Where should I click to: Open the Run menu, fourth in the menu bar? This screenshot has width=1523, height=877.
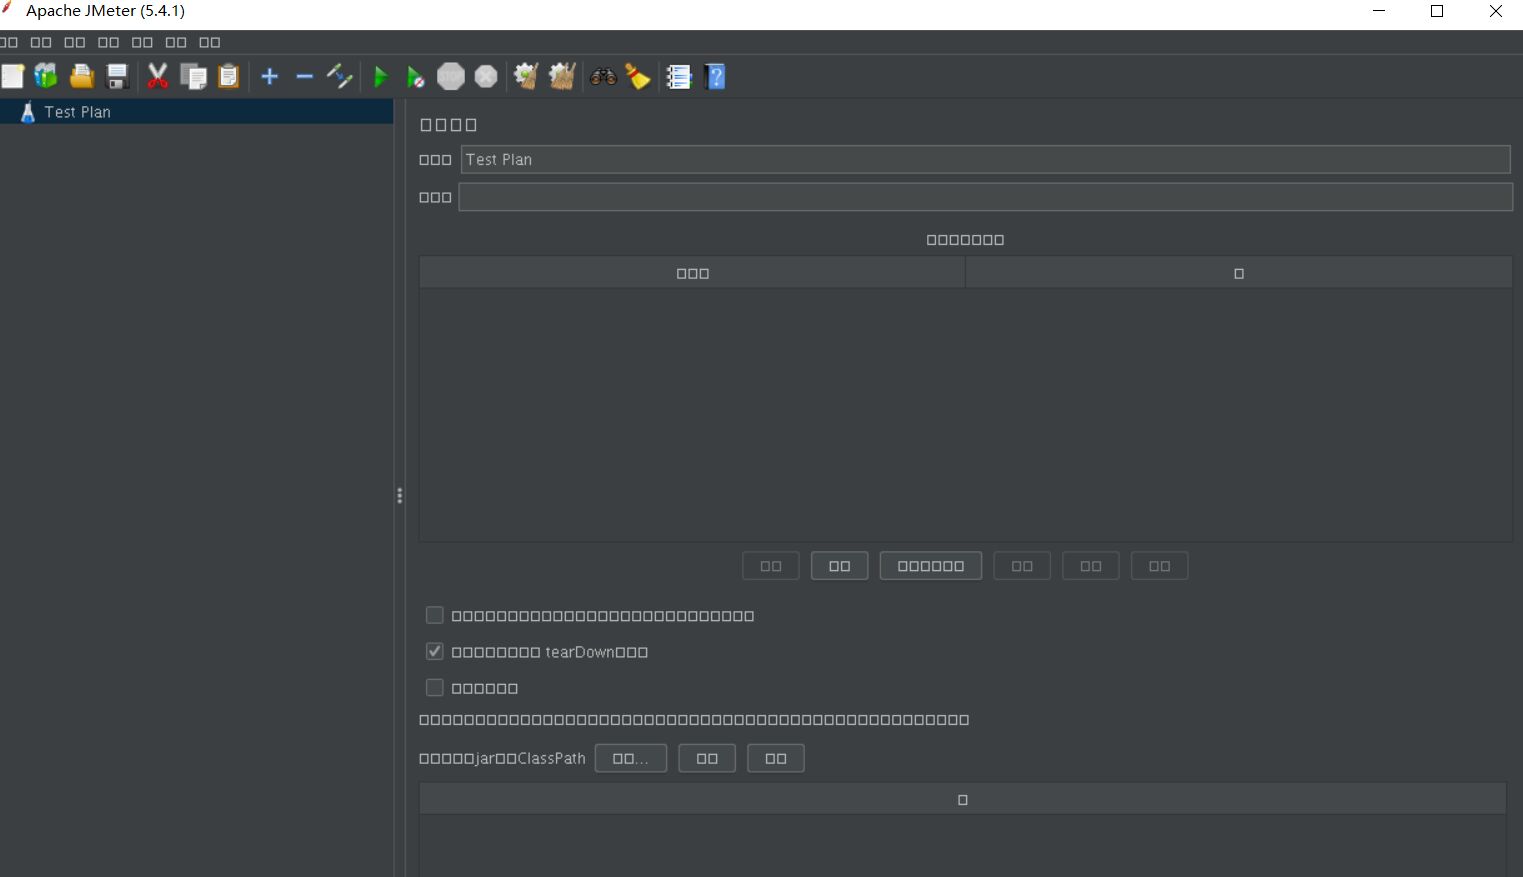tap(109, 42)
